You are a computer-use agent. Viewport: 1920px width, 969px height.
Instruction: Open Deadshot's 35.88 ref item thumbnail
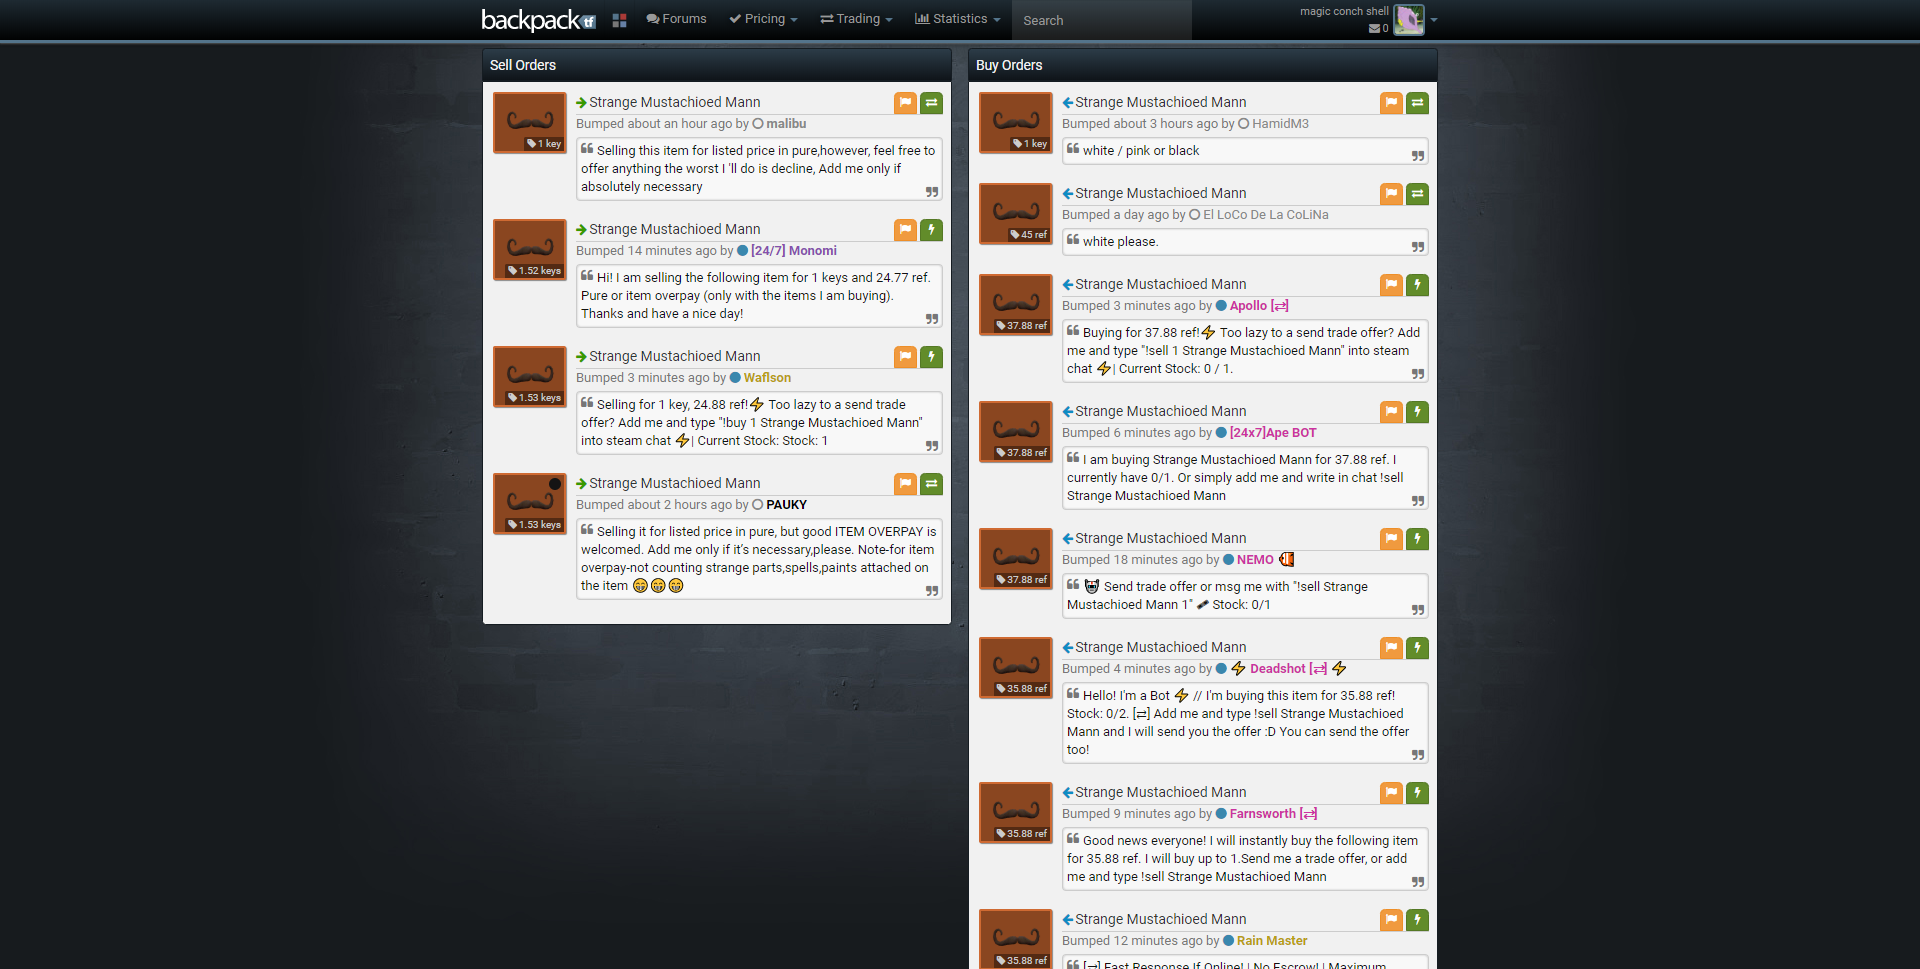tap(1016, 668)
